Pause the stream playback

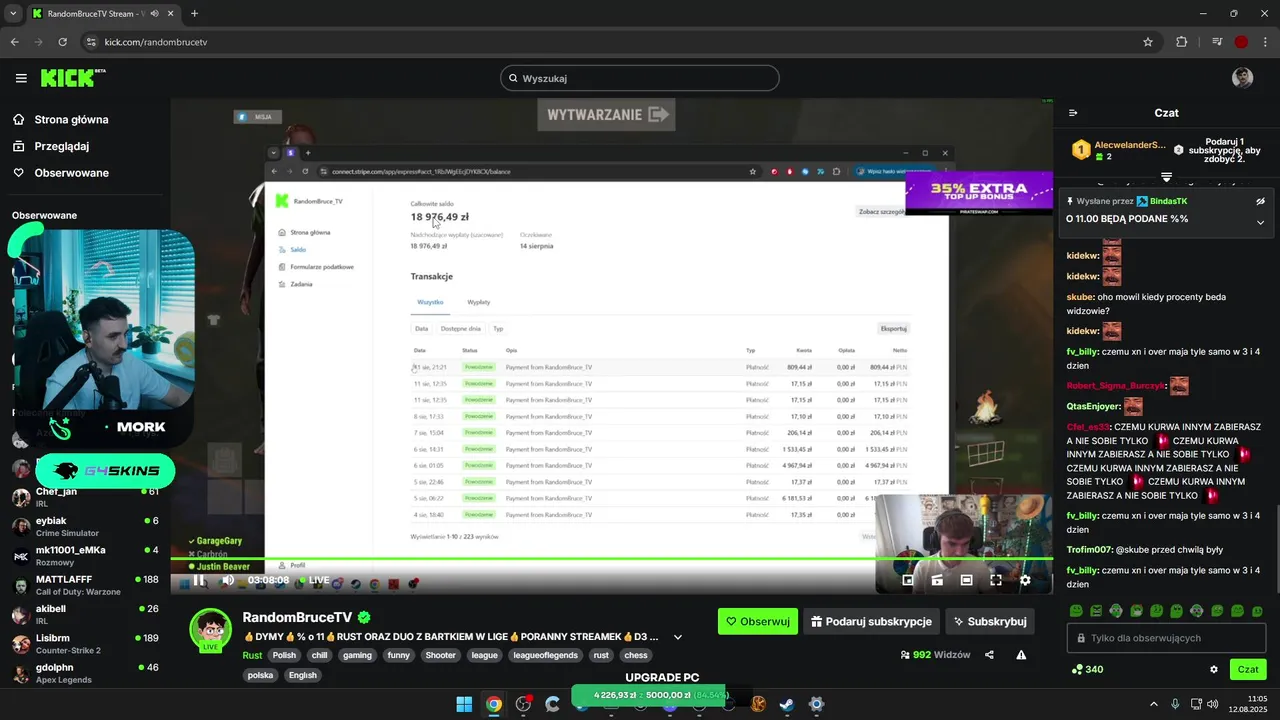coord(199,580)
